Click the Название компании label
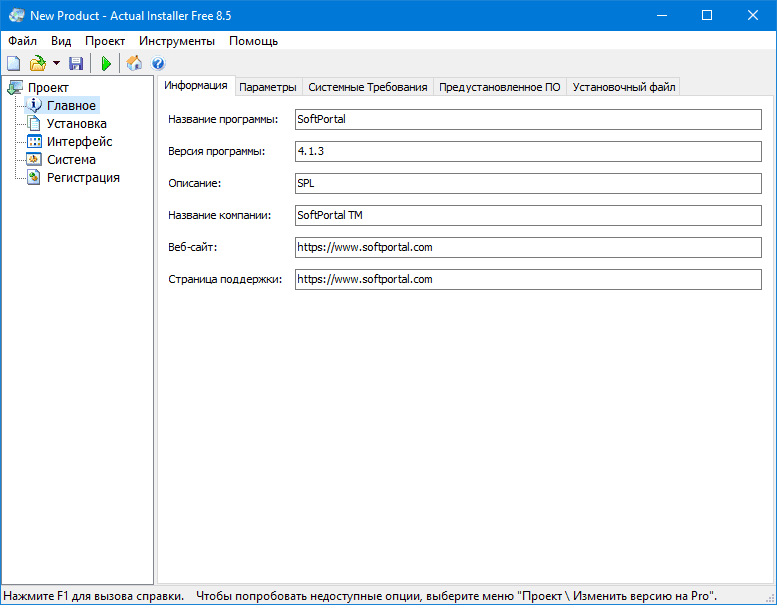Viewport: 777px width, 605px height. pos(220,216)
